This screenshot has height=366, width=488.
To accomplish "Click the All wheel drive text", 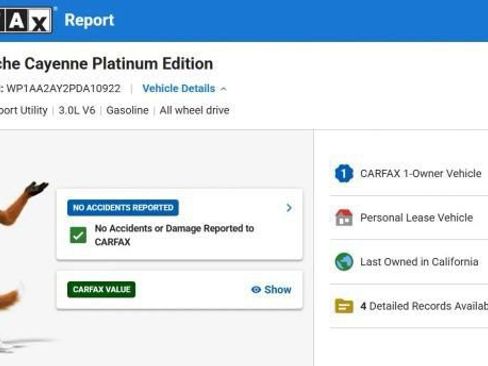I will pyautogui.click(x=194, y=110).
